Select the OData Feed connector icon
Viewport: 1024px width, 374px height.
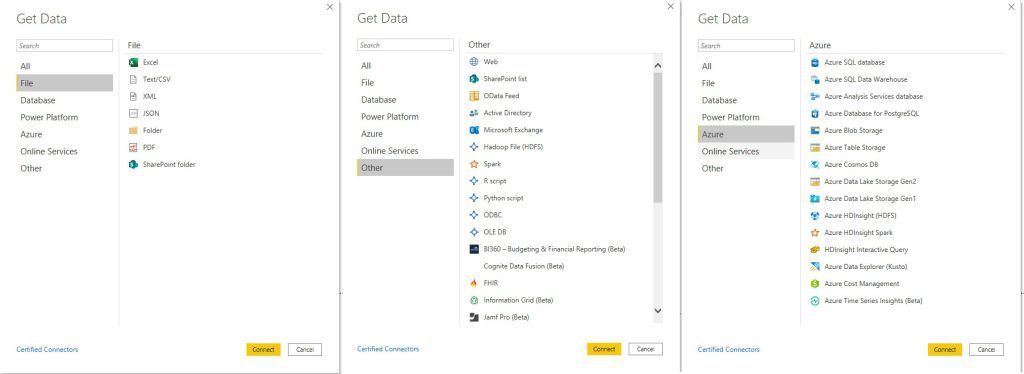[x=474, y=96]
